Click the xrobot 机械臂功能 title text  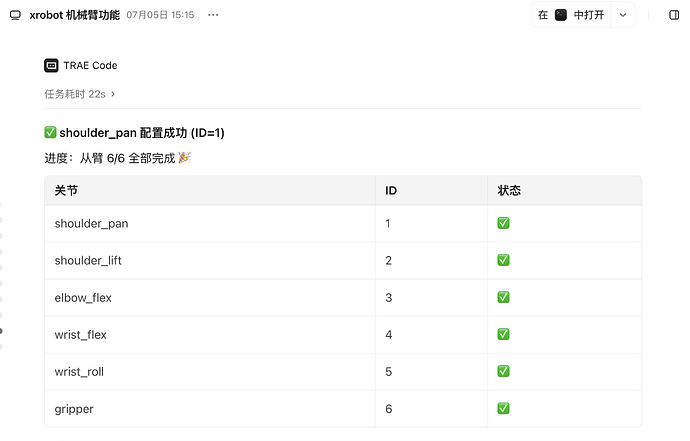[x=74, y=15]
